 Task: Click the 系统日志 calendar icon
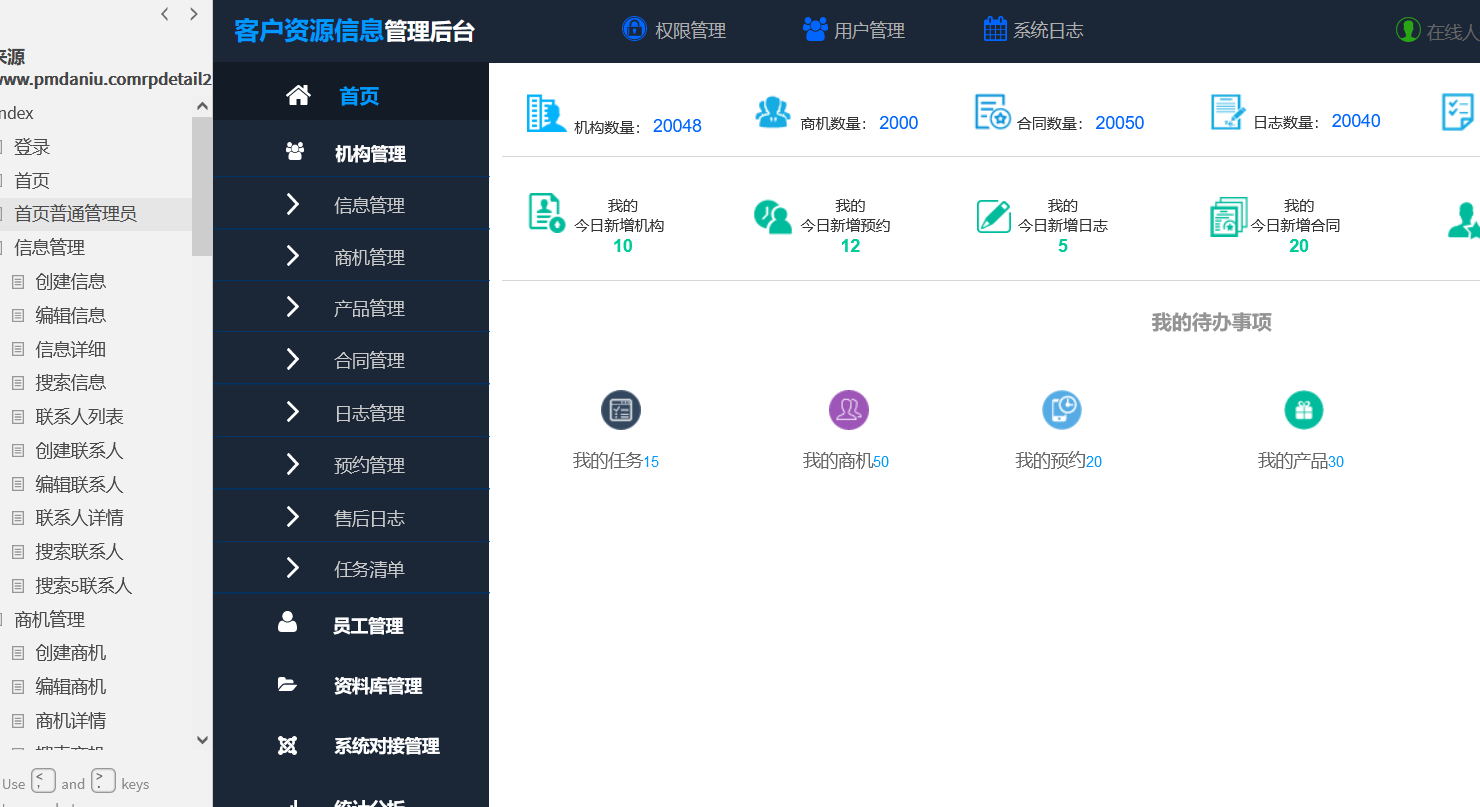click(x=995, y=29)
